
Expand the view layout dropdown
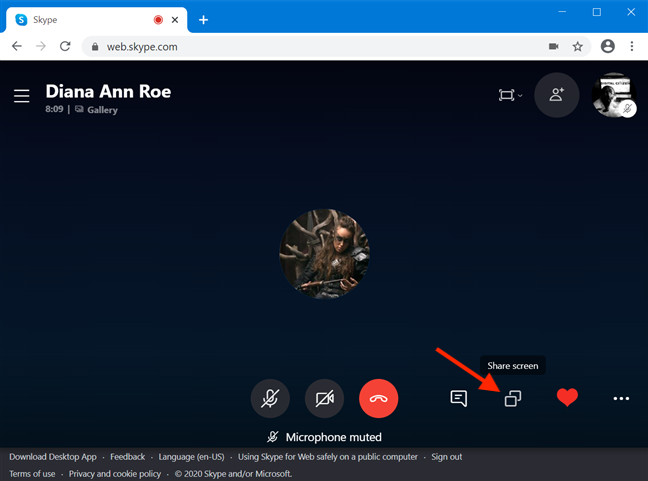click(510, 95)
